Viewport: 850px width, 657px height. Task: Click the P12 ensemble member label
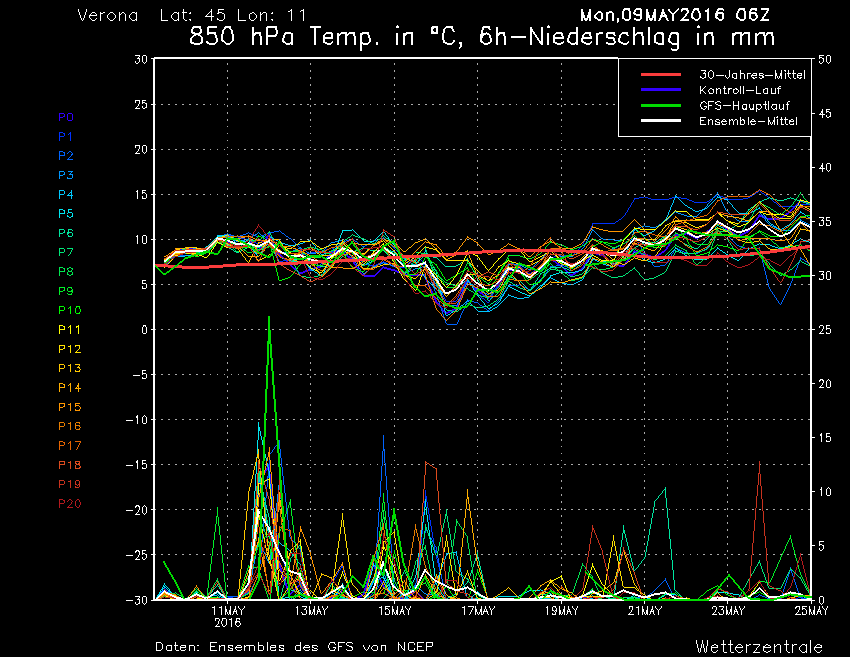click(69, 349)
